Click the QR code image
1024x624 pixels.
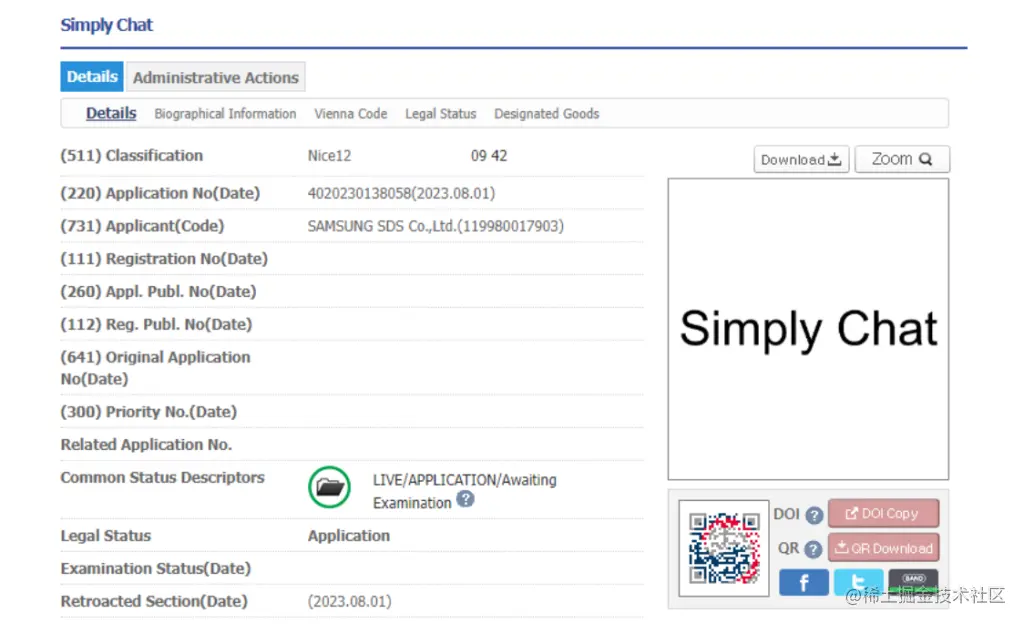(724, 548)
